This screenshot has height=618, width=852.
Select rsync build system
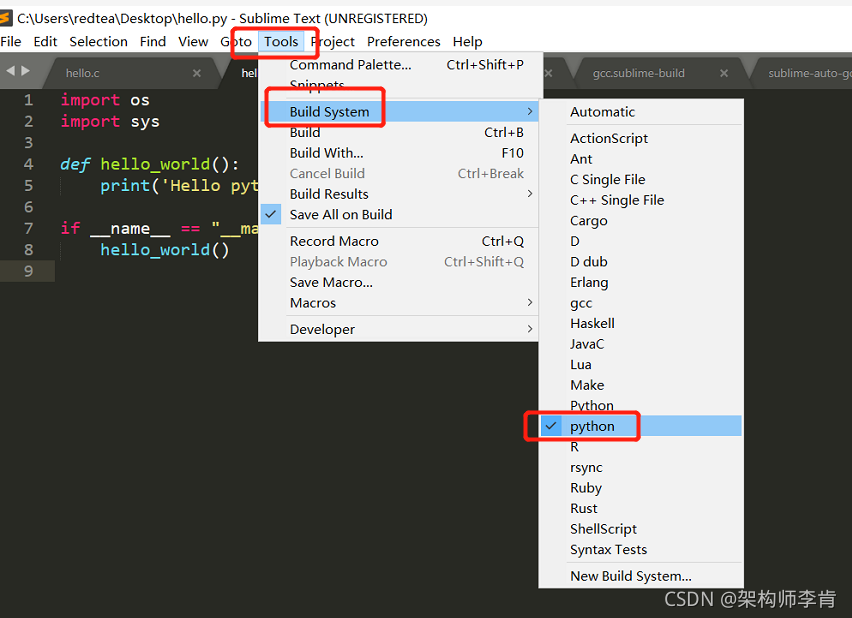(641, 467)
